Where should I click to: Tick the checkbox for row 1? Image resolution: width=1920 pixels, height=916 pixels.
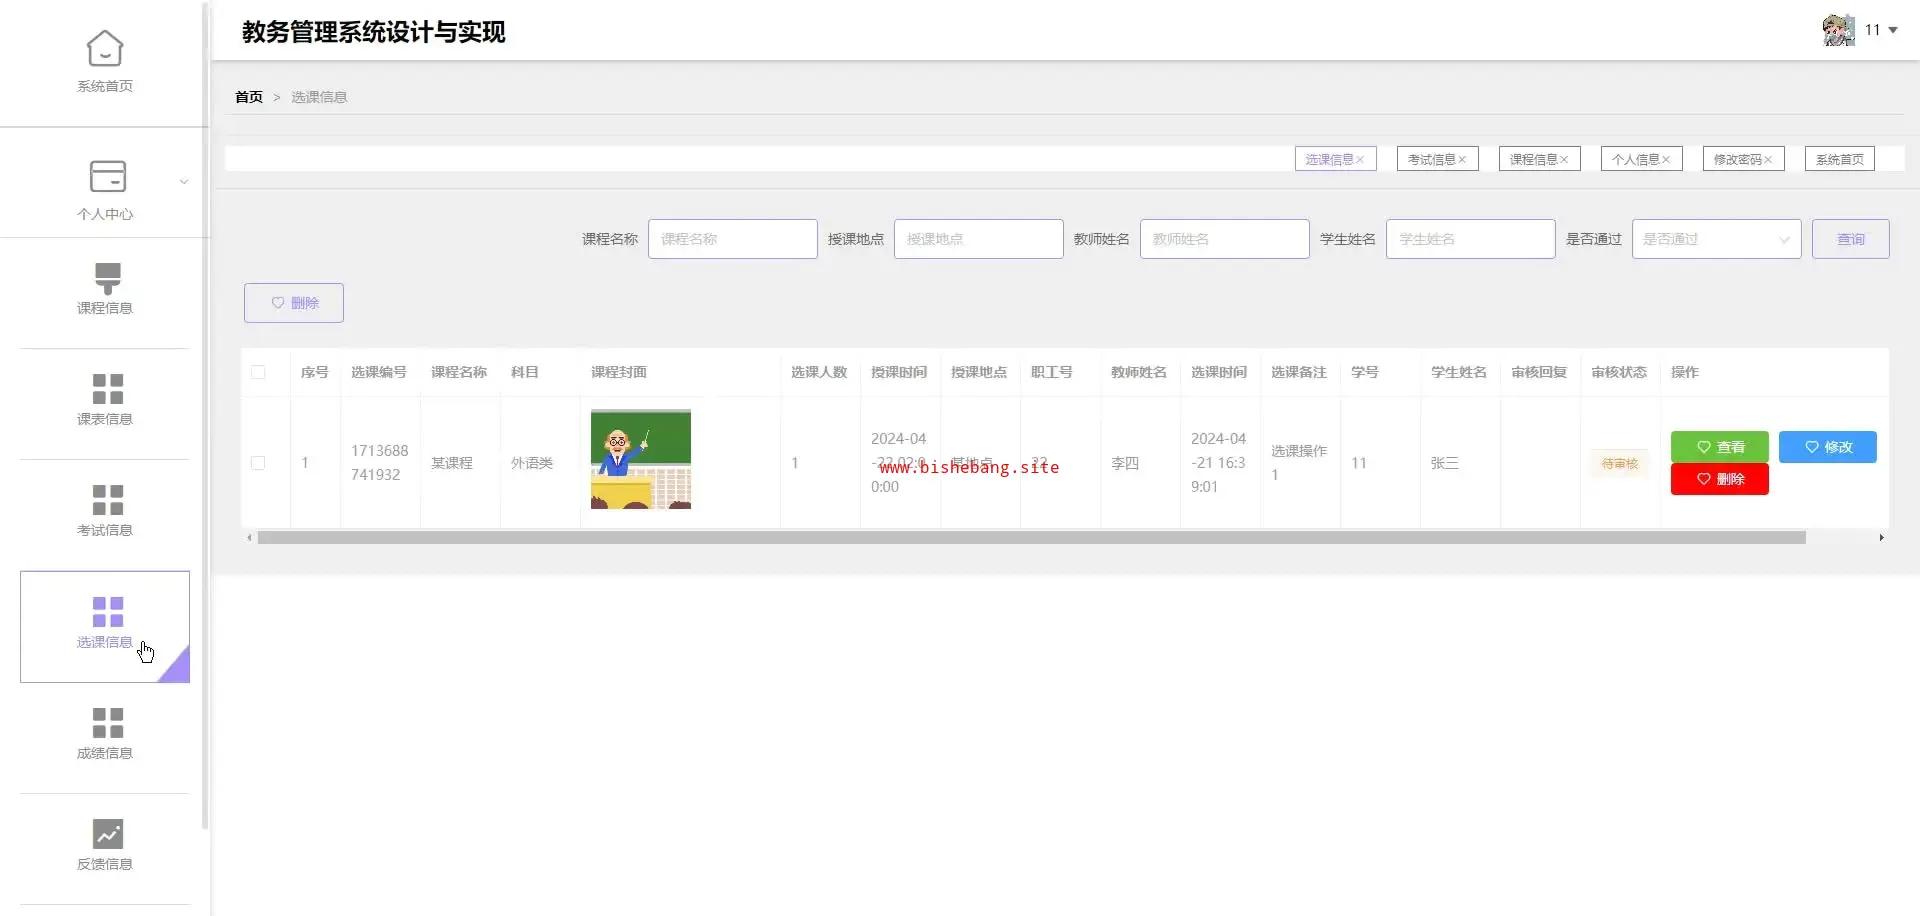pos(258,463)
